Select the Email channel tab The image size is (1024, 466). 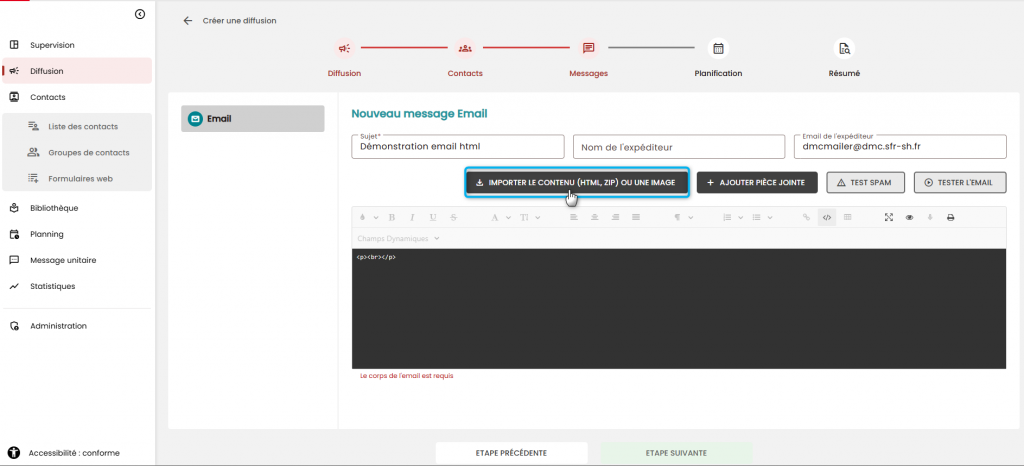coord(253,119)
